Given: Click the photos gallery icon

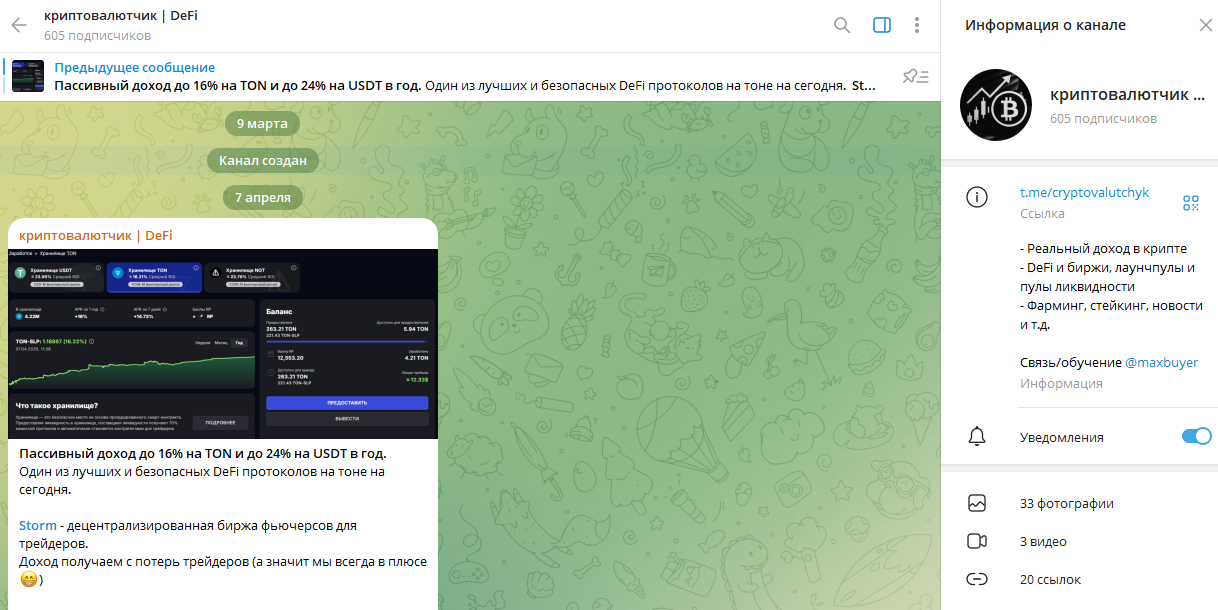Looking at the screenshot, I should coord(977,503).
